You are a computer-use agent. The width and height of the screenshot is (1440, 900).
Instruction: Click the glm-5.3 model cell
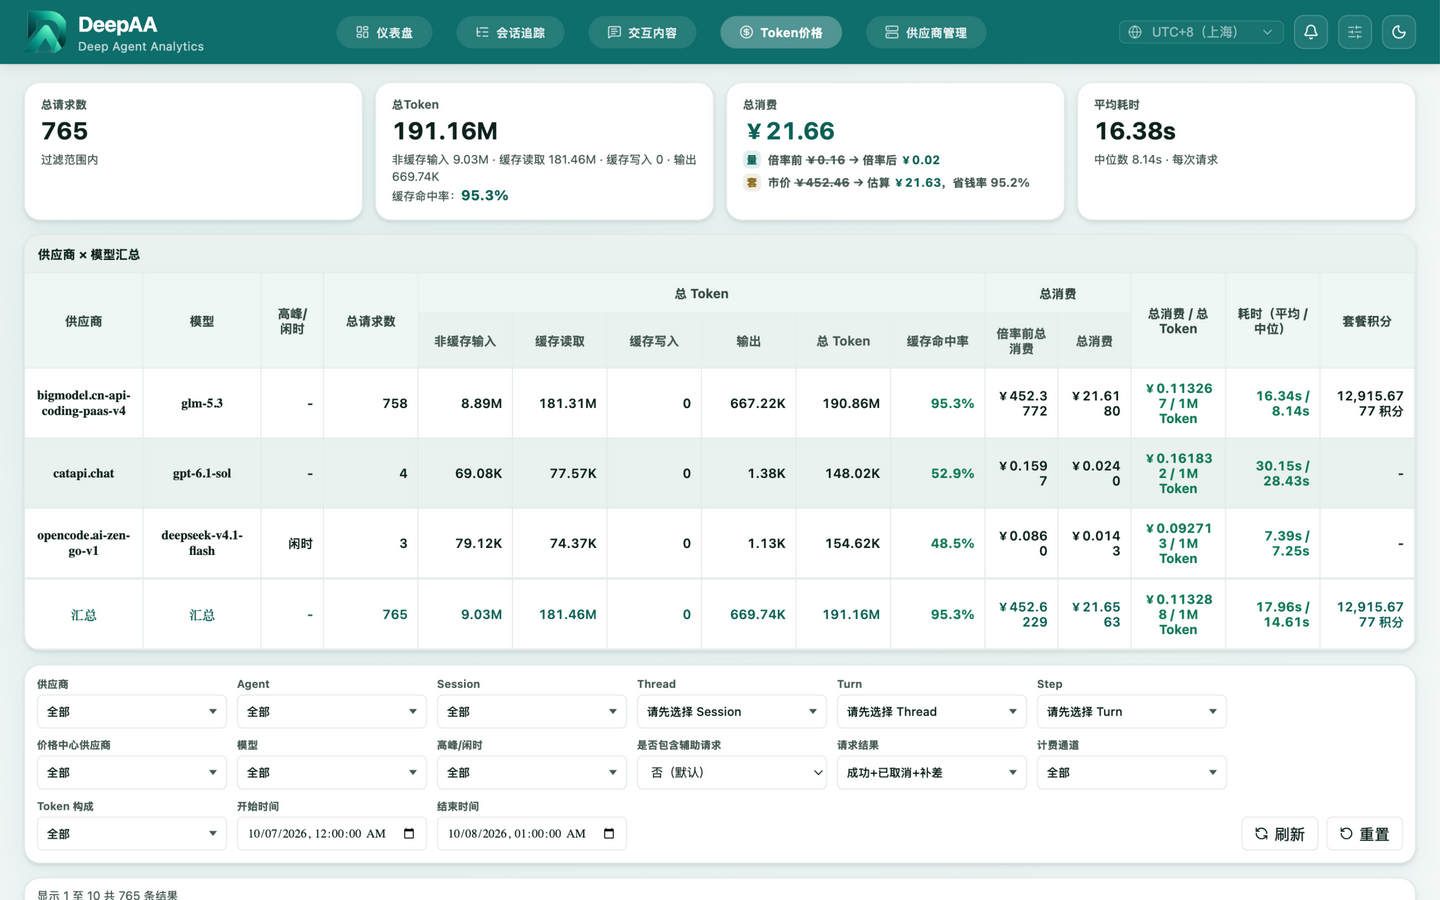202,403
